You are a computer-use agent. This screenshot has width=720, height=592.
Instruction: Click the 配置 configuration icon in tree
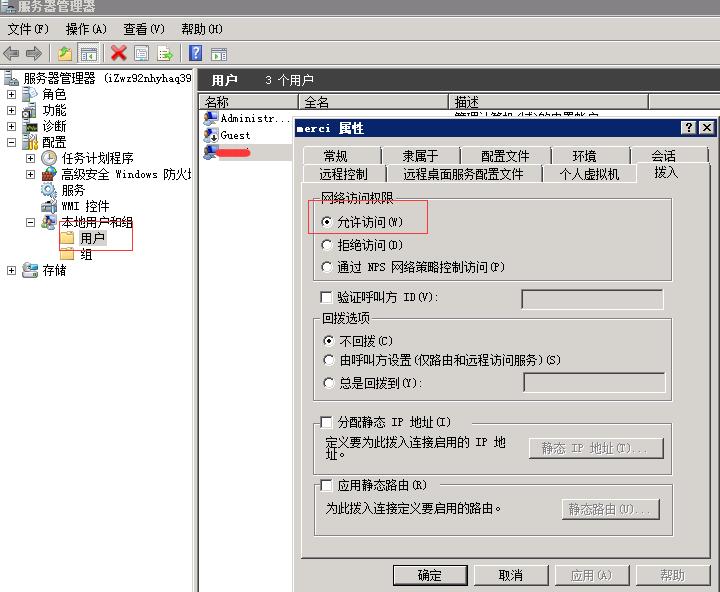30,142
